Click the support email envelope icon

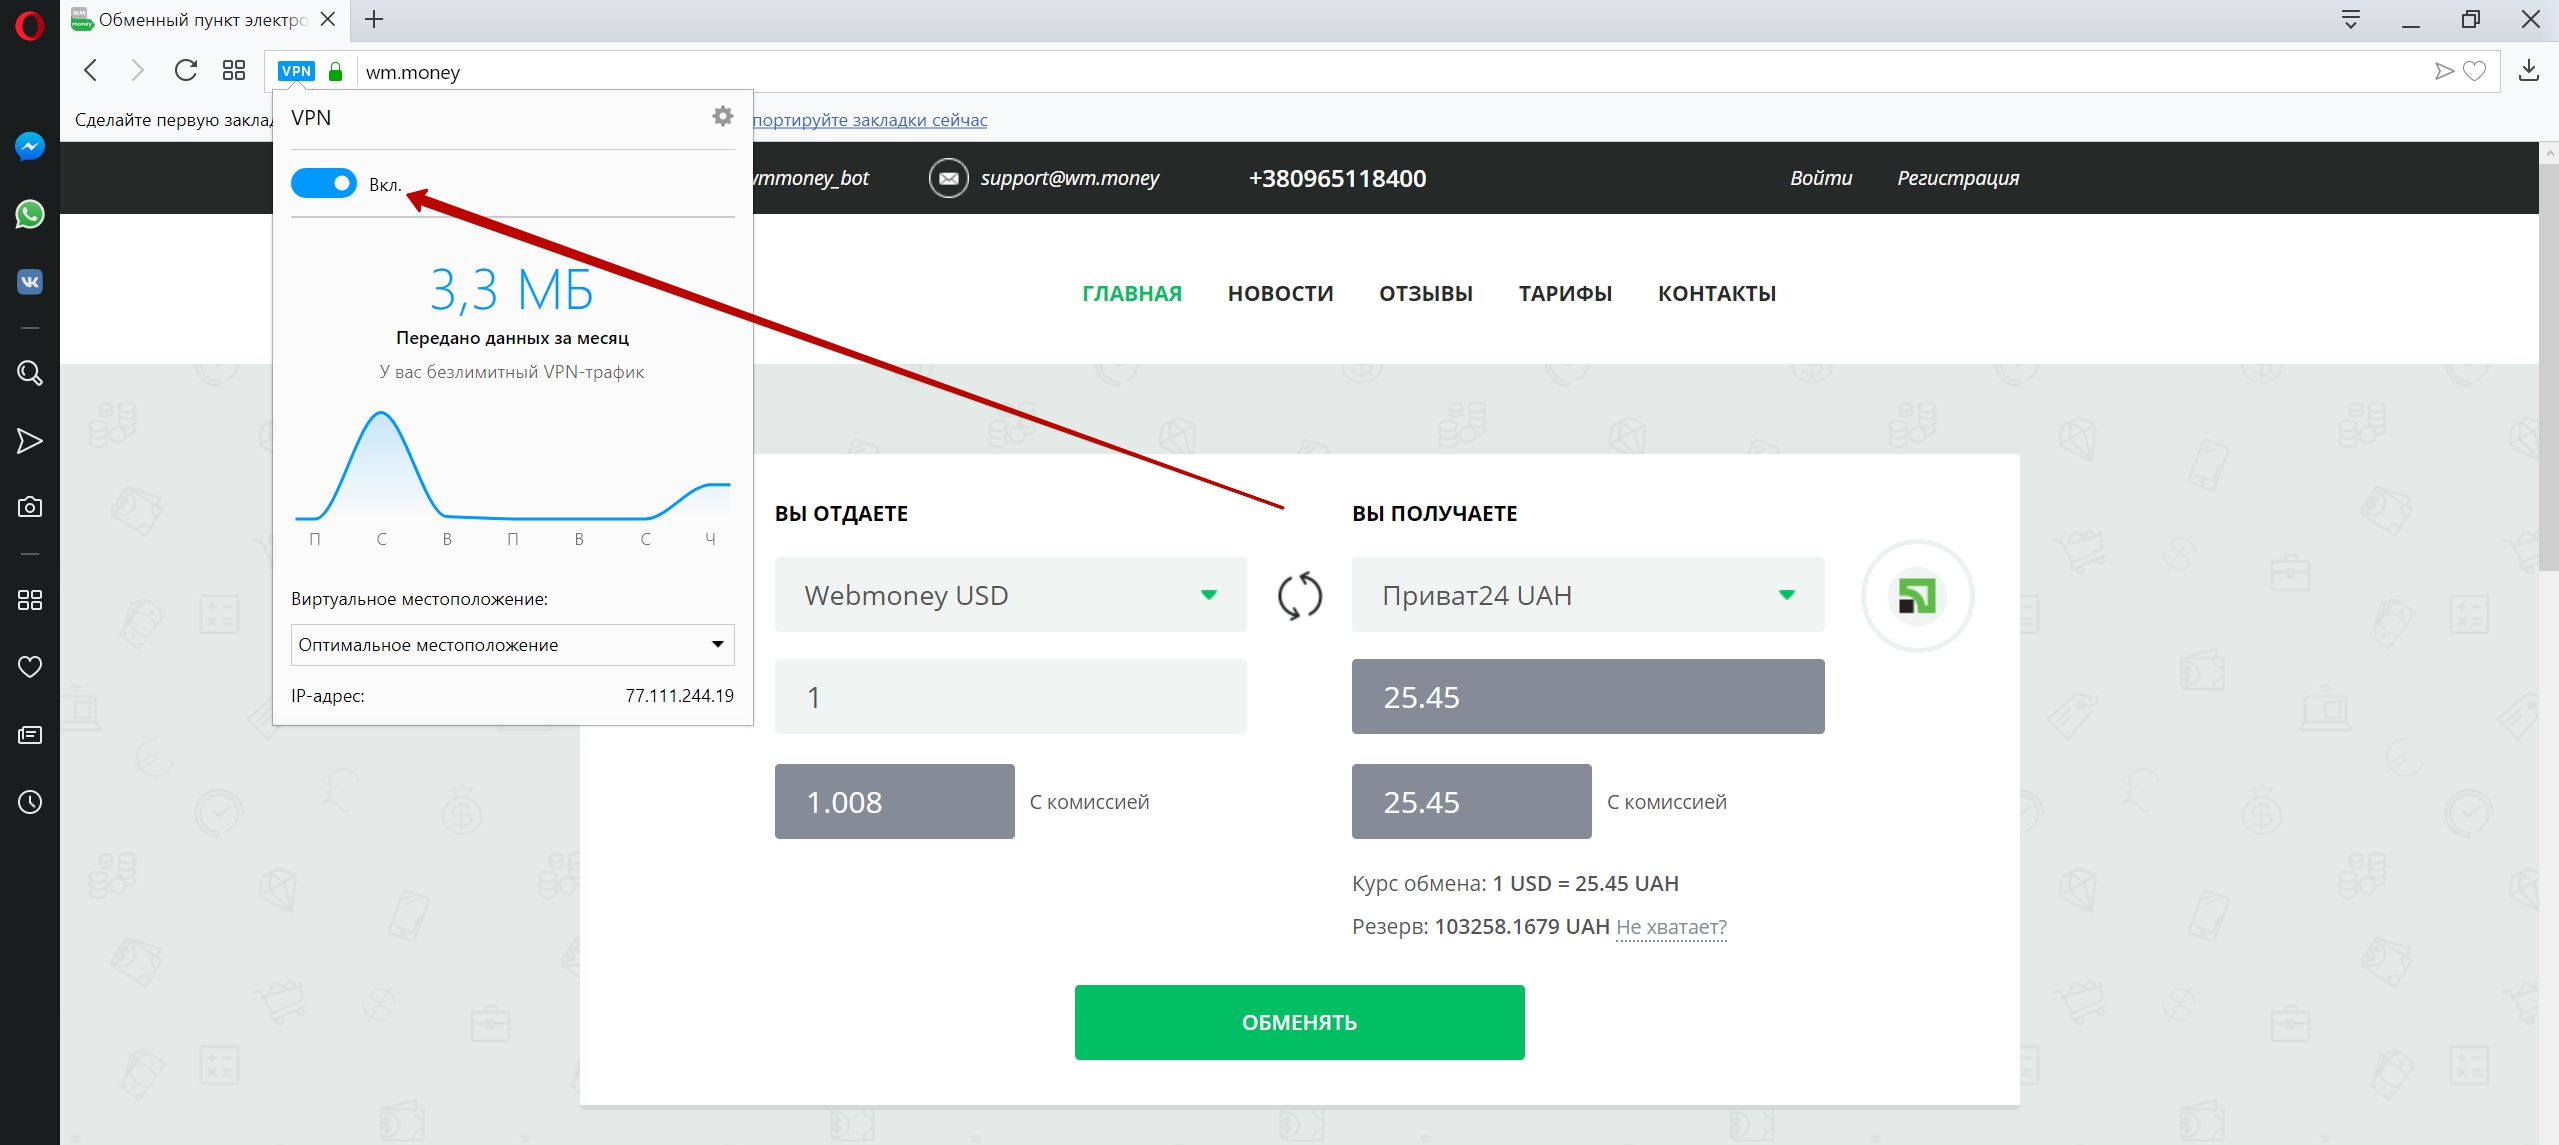click(948, 178)
